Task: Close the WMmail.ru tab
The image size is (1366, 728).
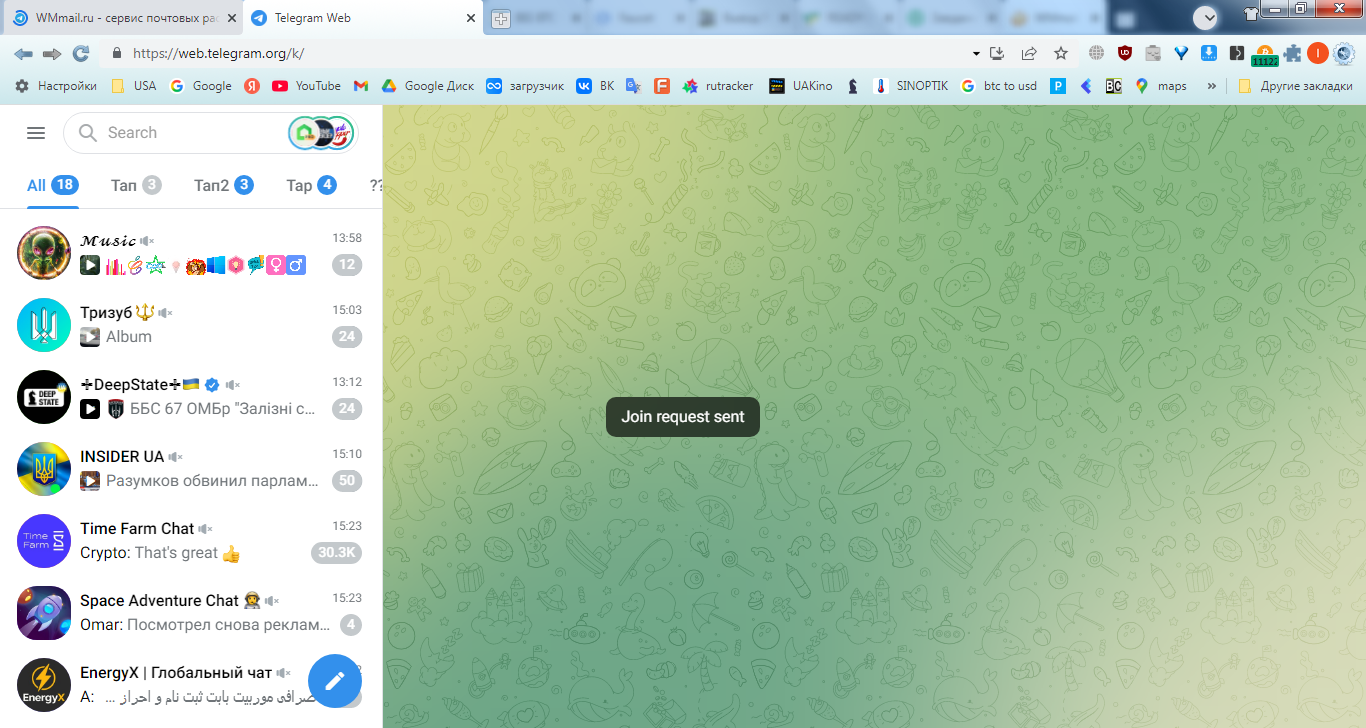Action: (231, 18)
